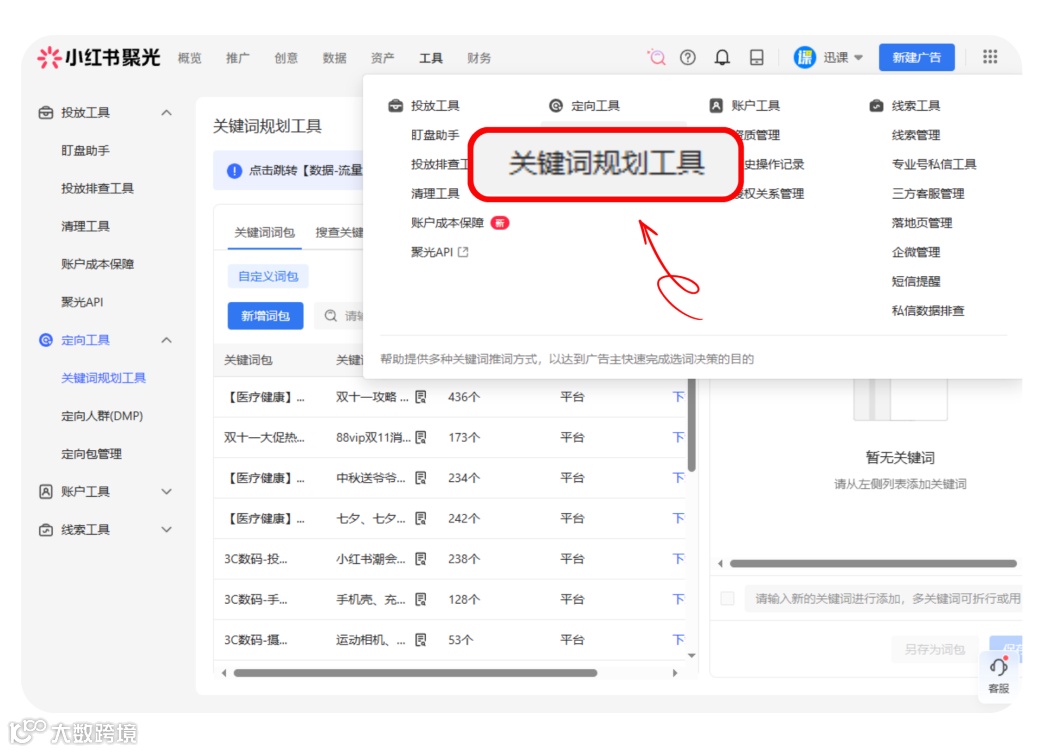Screen dimensions: 1057x752
Task: Click the 账户工具 sidebar icon
Action: pyautogui.click(x=46, y=491)
